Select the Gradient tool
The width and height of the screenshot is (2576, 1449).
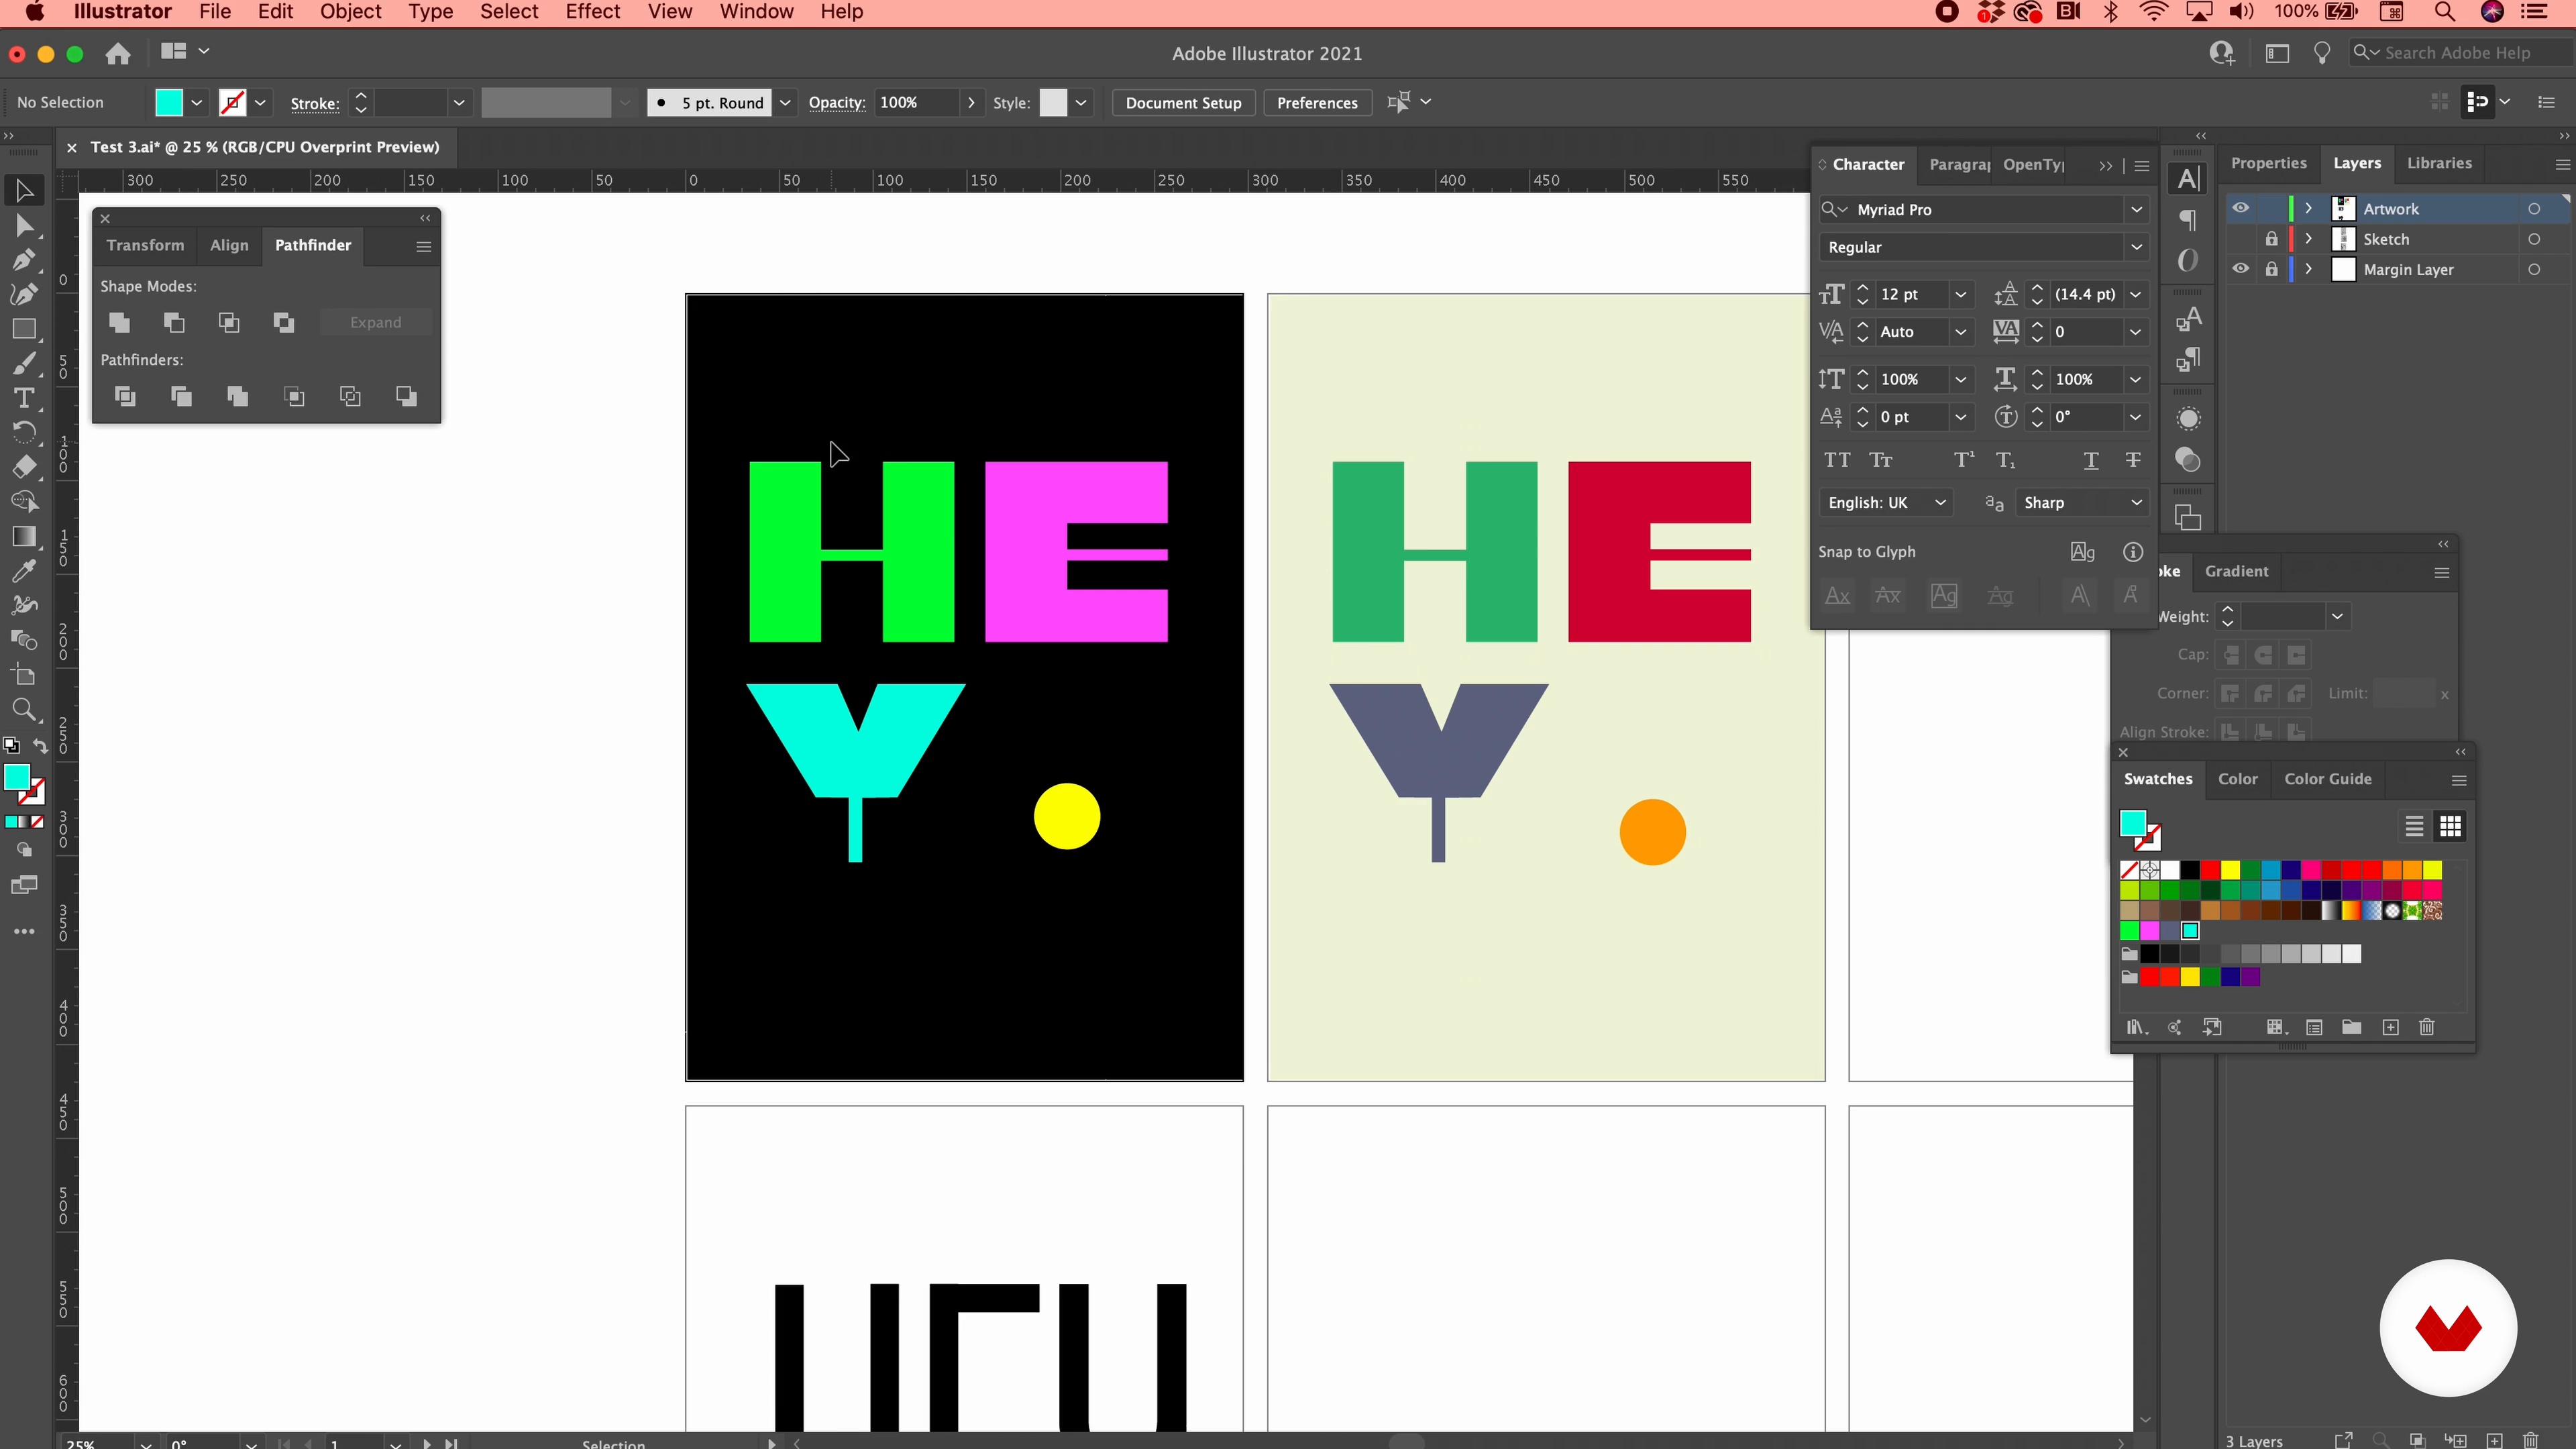coord(24,537)
